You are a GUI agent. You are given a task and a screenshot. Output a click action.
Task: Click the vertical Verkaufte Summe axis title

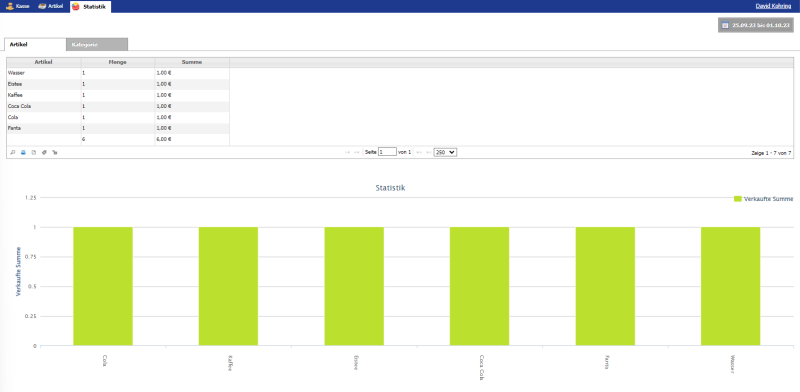(18, 272)
